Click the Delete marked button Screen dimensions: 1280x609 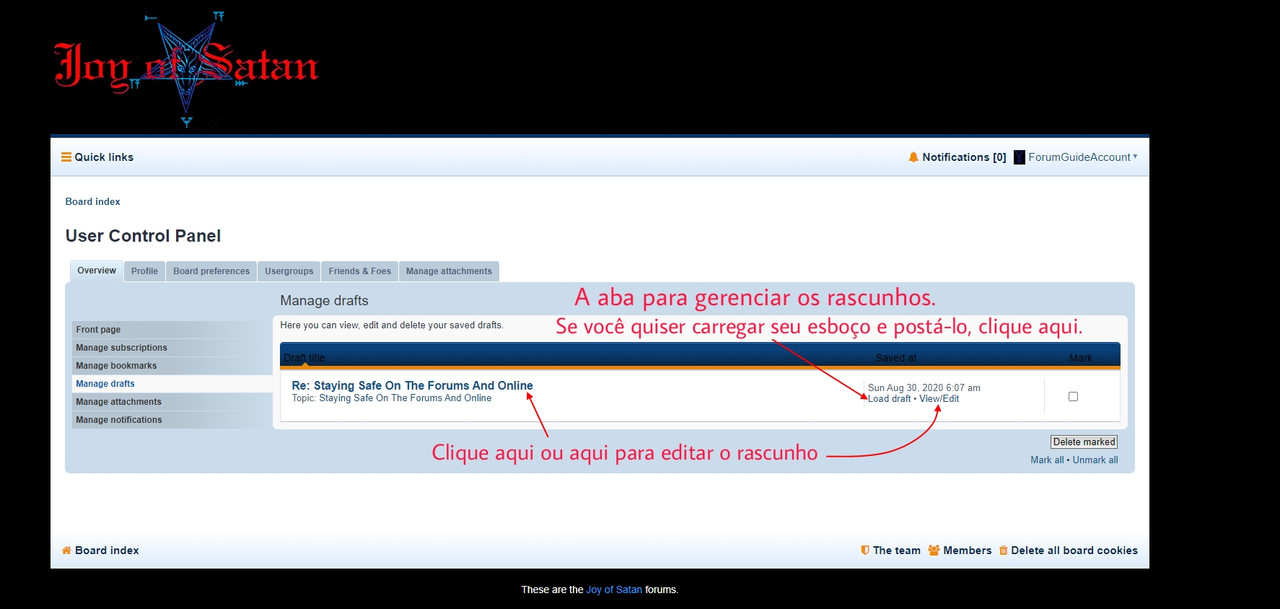(1084, 442)
